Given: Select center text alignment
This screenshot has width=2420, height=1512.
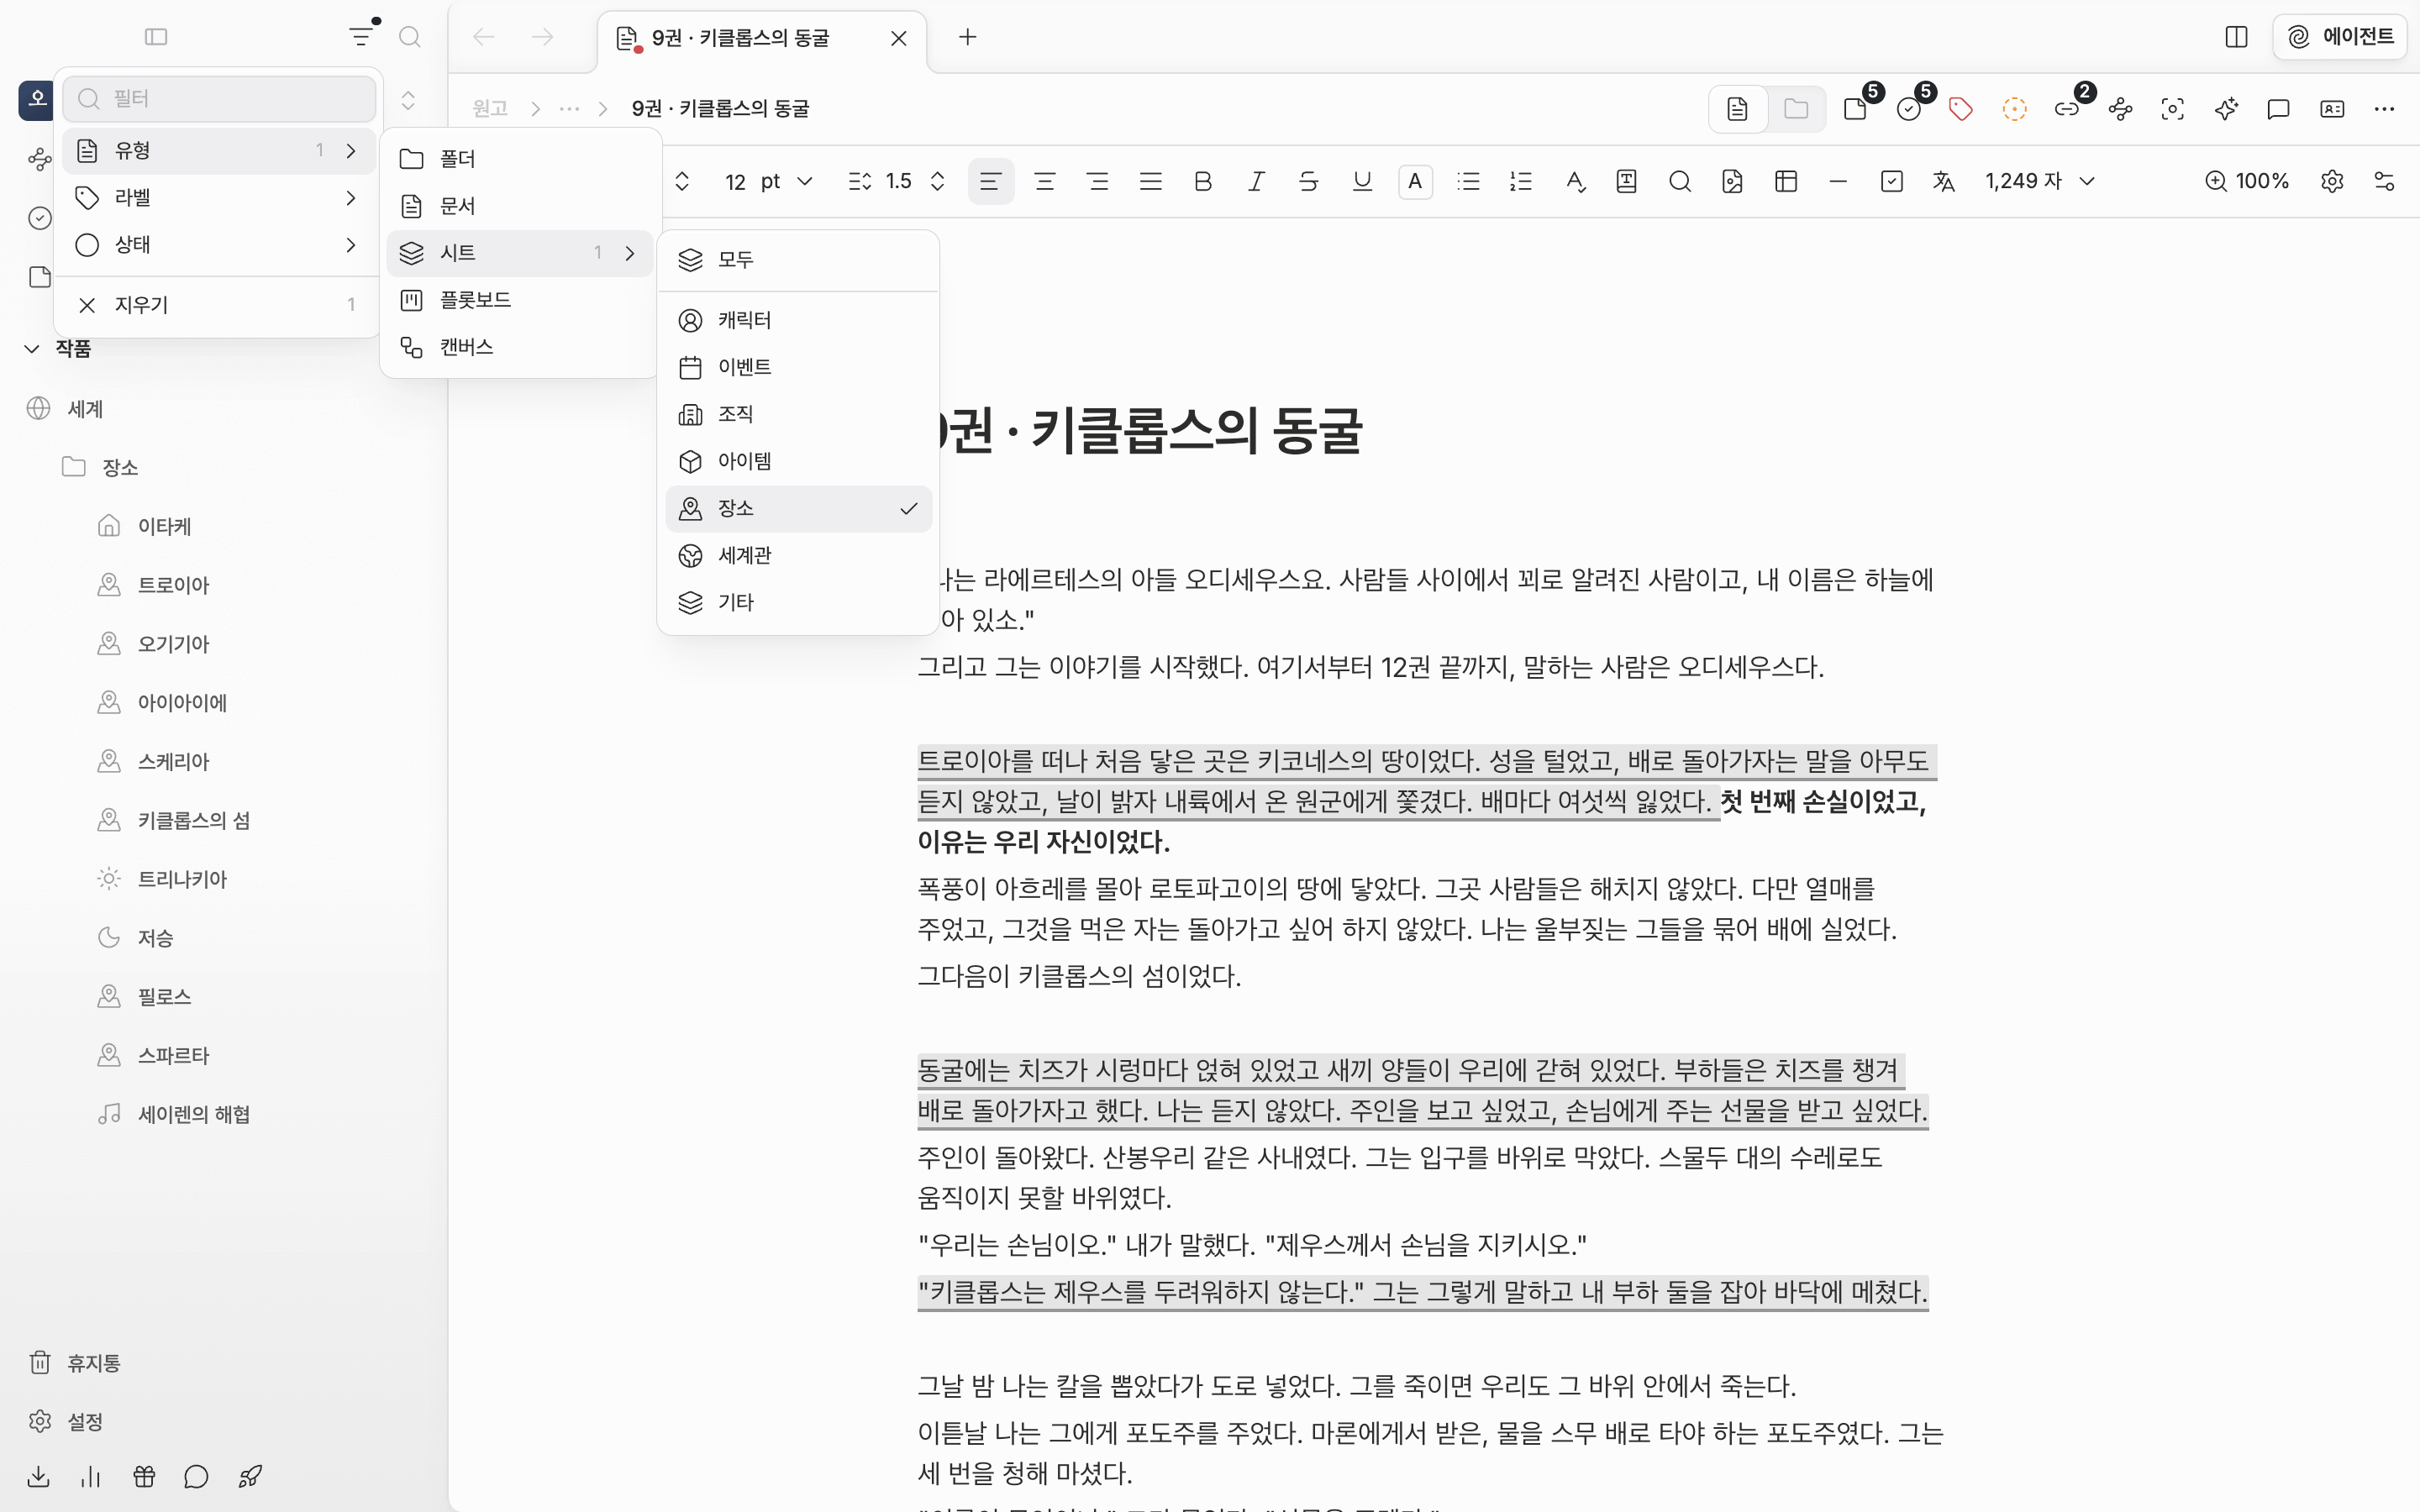Looking at the screenshot, I should [1045, 181].
